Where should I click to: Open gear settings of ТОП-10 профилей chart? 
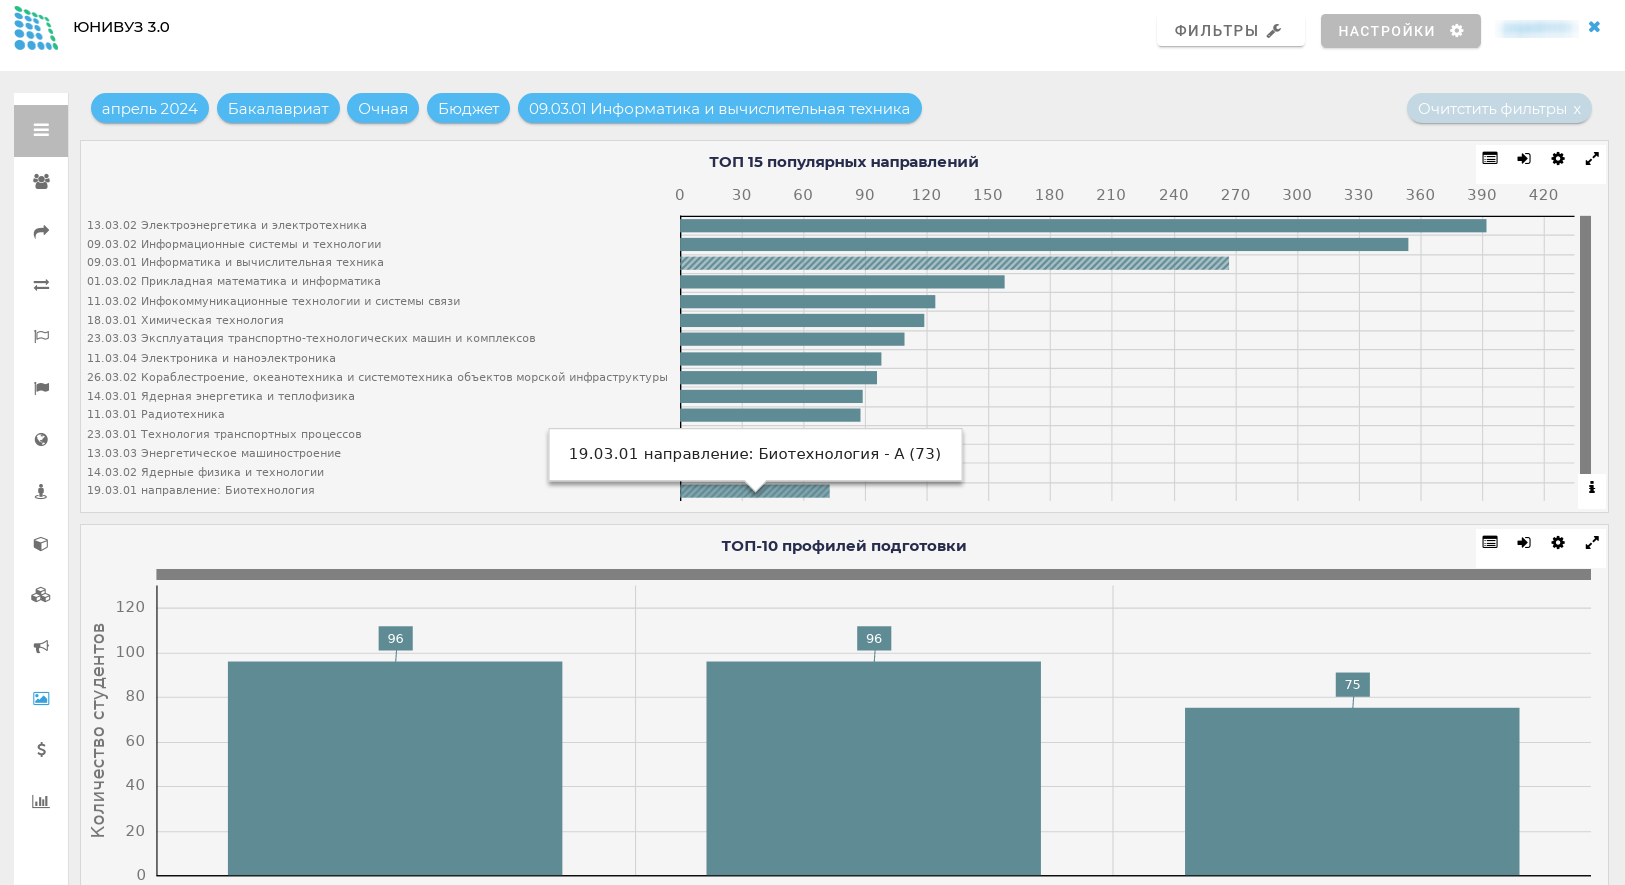(1558, 542)
